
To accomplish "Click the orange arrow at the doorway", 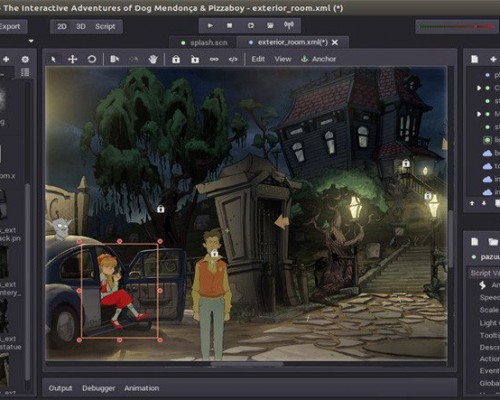I will 282,222.
